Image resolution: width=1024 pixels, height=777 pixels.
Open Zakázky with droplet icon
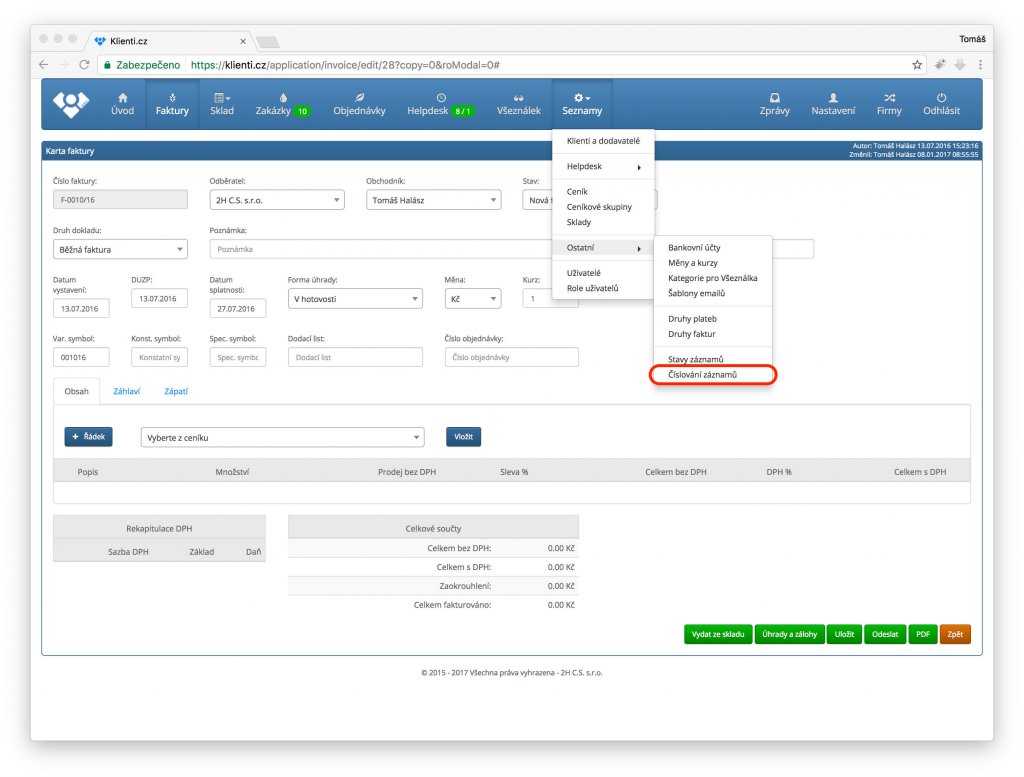point(282,104)
